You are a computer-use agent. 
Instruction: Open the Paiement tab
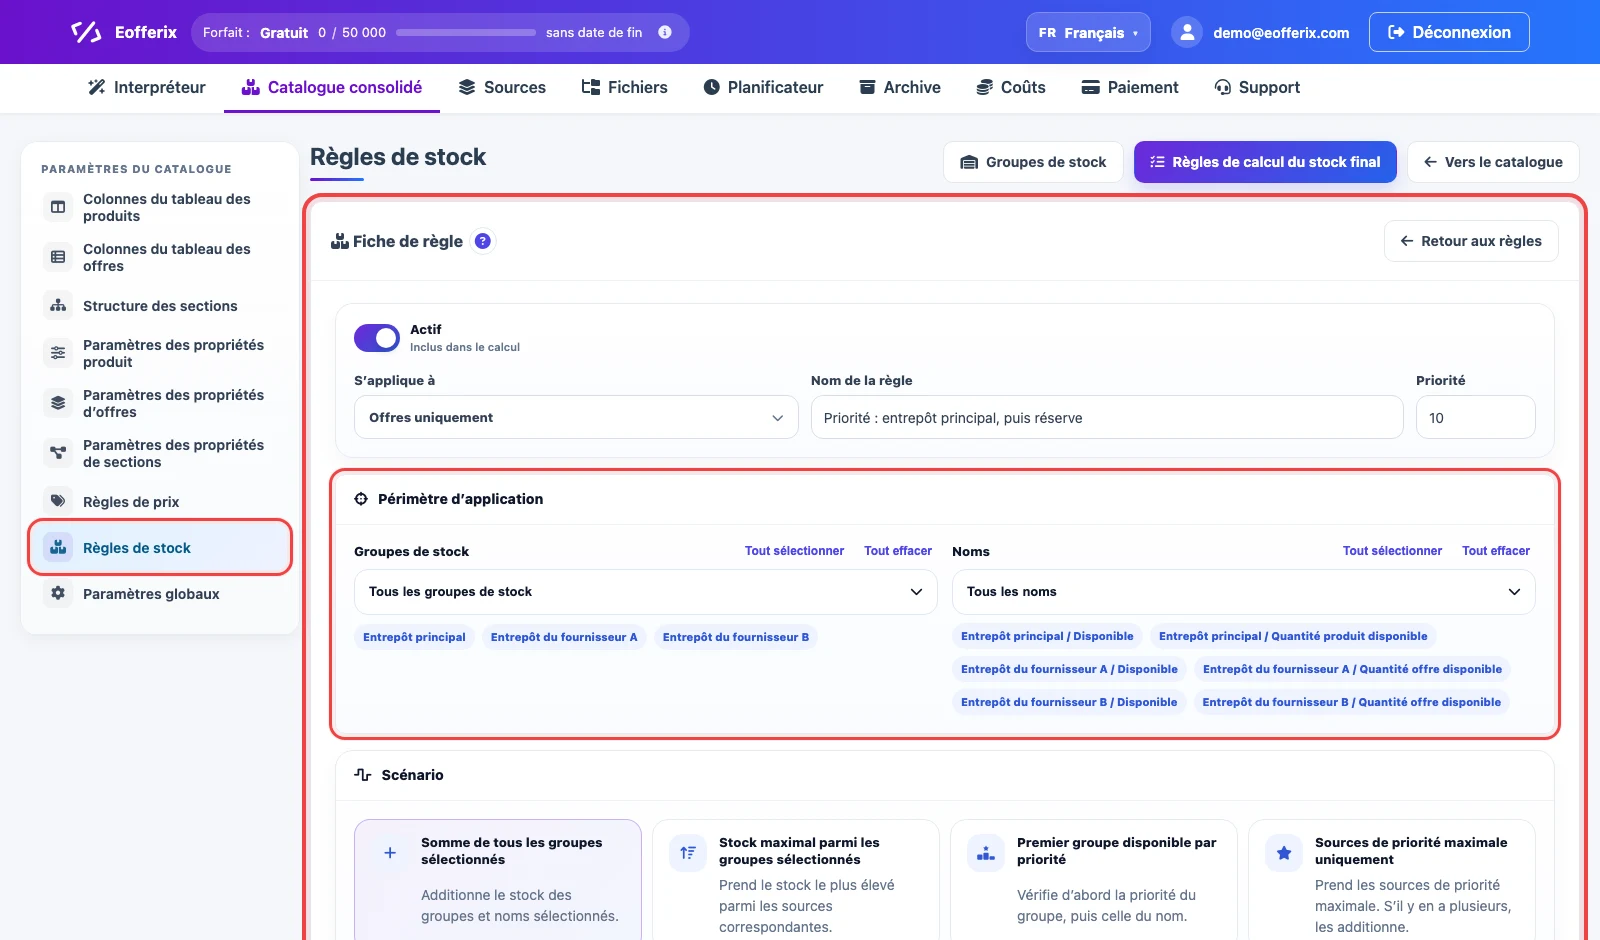(1130, 87)
